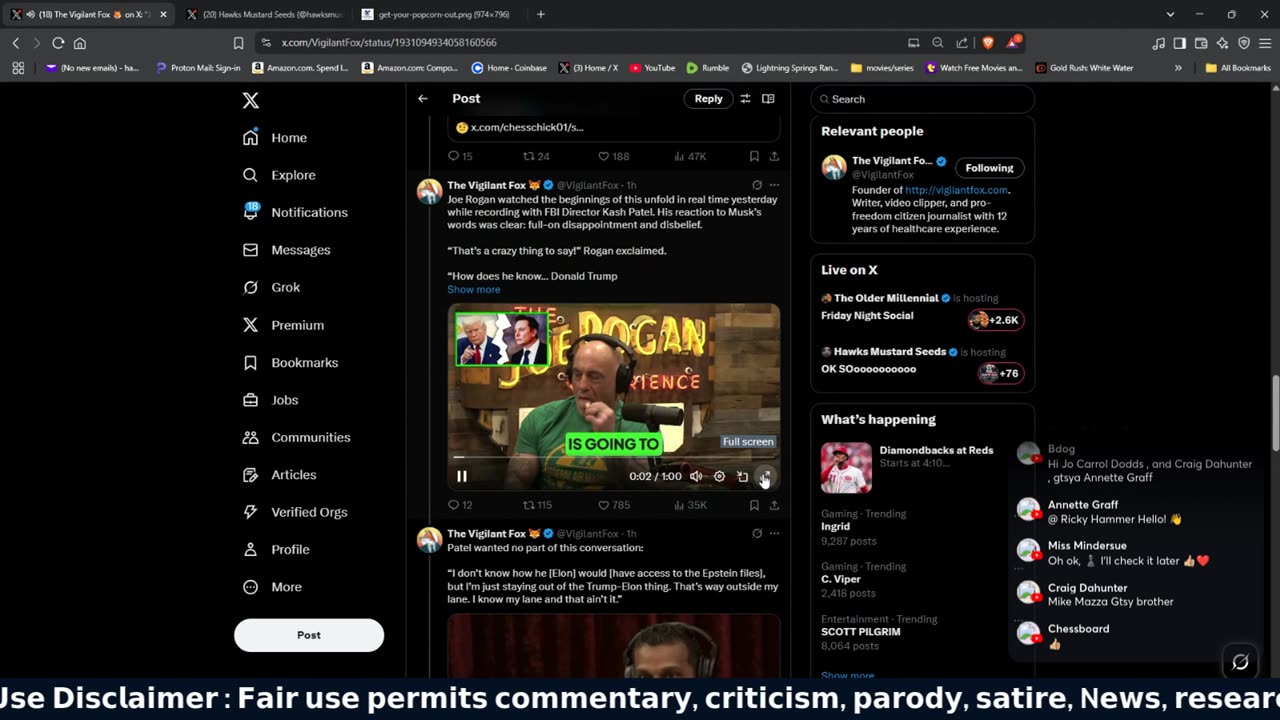This screenshot has height=720, width=1280.
Task: Click the Search input on X
Action: point(922,99)
